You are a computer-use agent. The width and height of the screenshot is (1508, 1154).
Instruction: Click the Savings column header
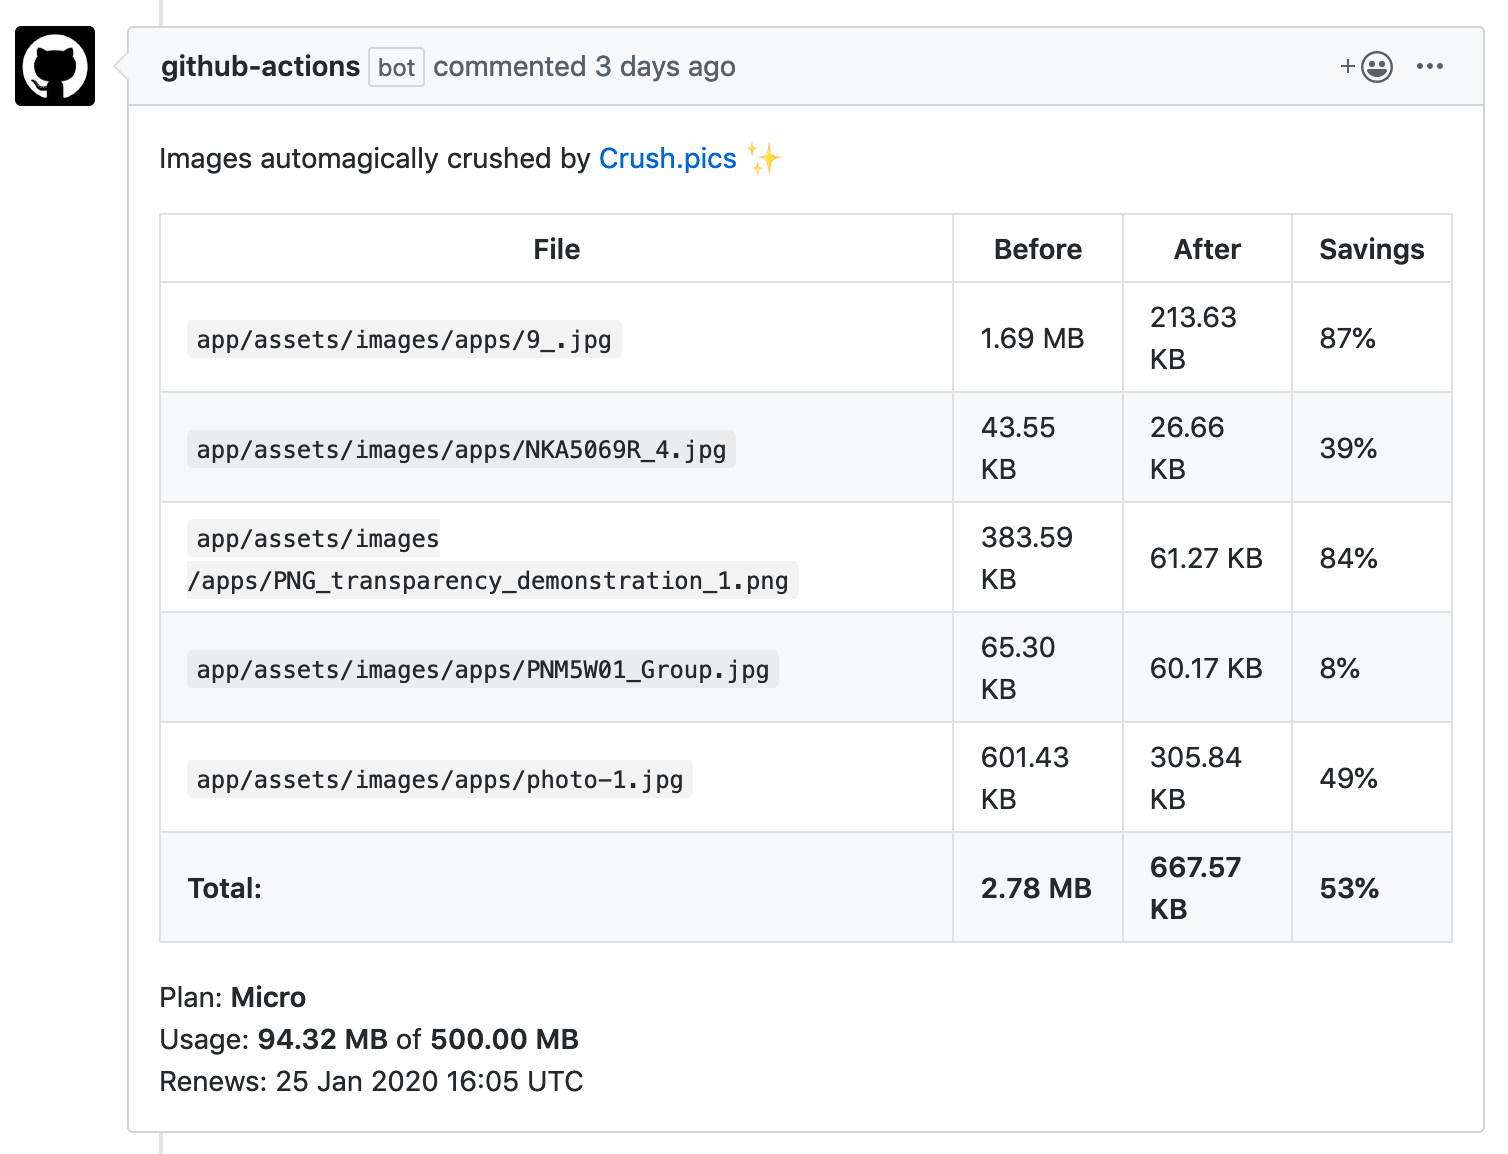point(1372,249)
